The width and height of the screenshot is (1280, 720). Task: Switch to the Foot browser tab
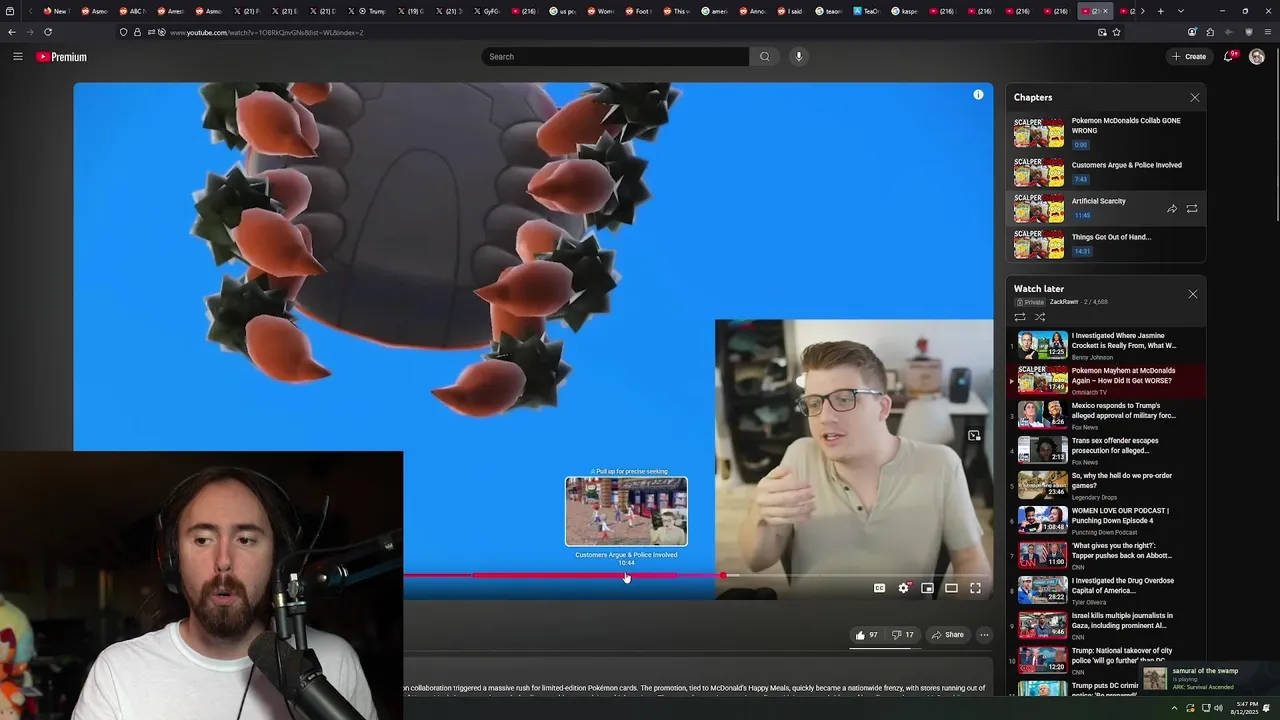point(637,11)
